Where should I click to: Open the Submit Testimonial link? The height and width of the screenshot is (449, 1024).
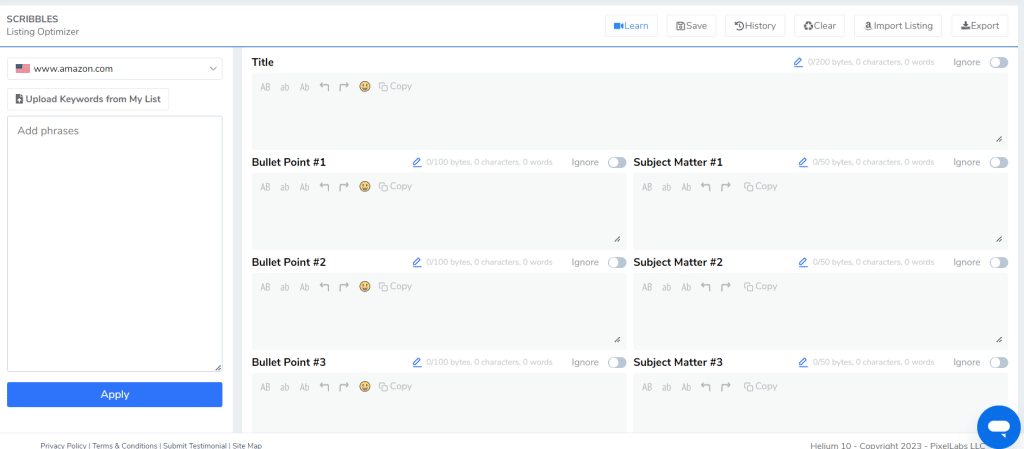click(x=195, y=446)
